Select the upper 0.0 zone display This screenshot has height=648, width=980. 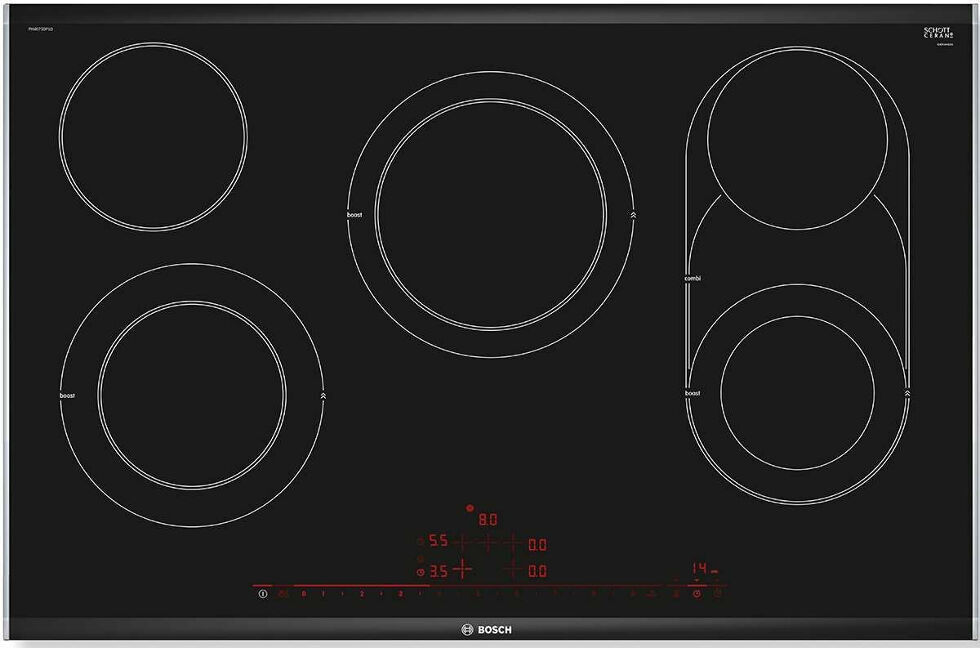pyautogui.click(x=536, y=544)
